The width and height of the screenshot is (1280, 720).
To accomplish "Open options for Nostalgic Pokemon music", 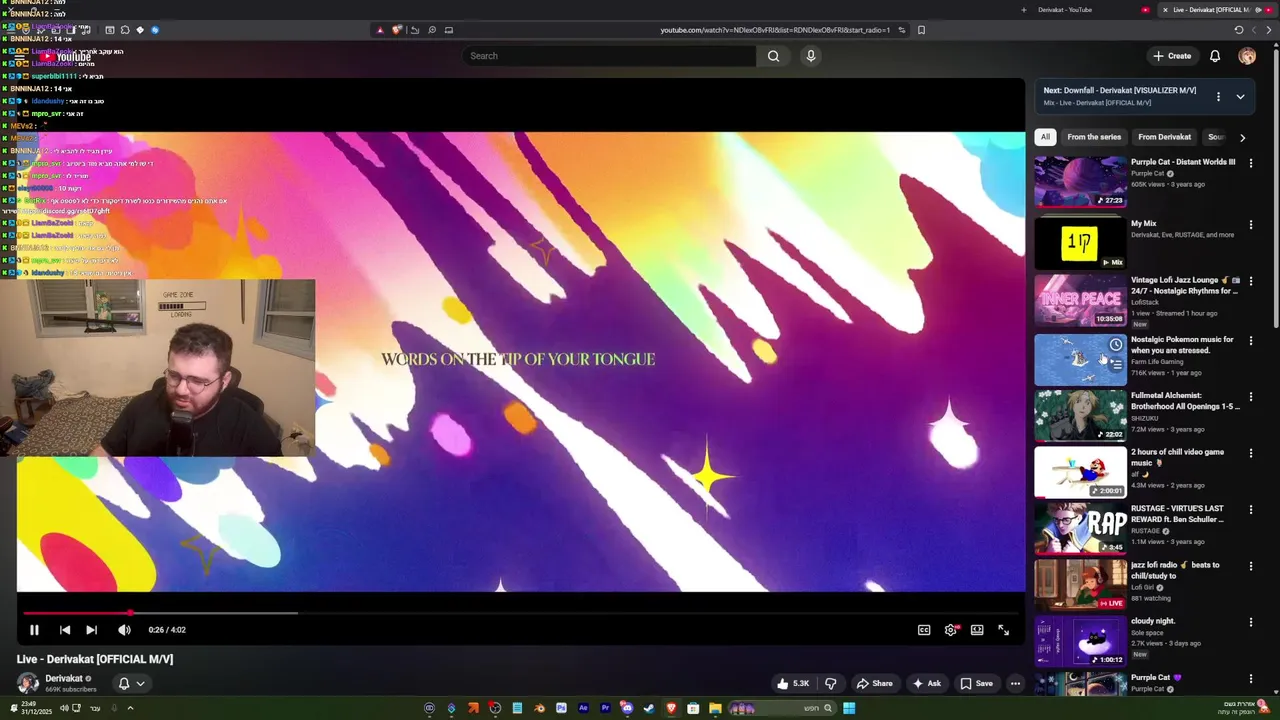I will click(1250, 341).
